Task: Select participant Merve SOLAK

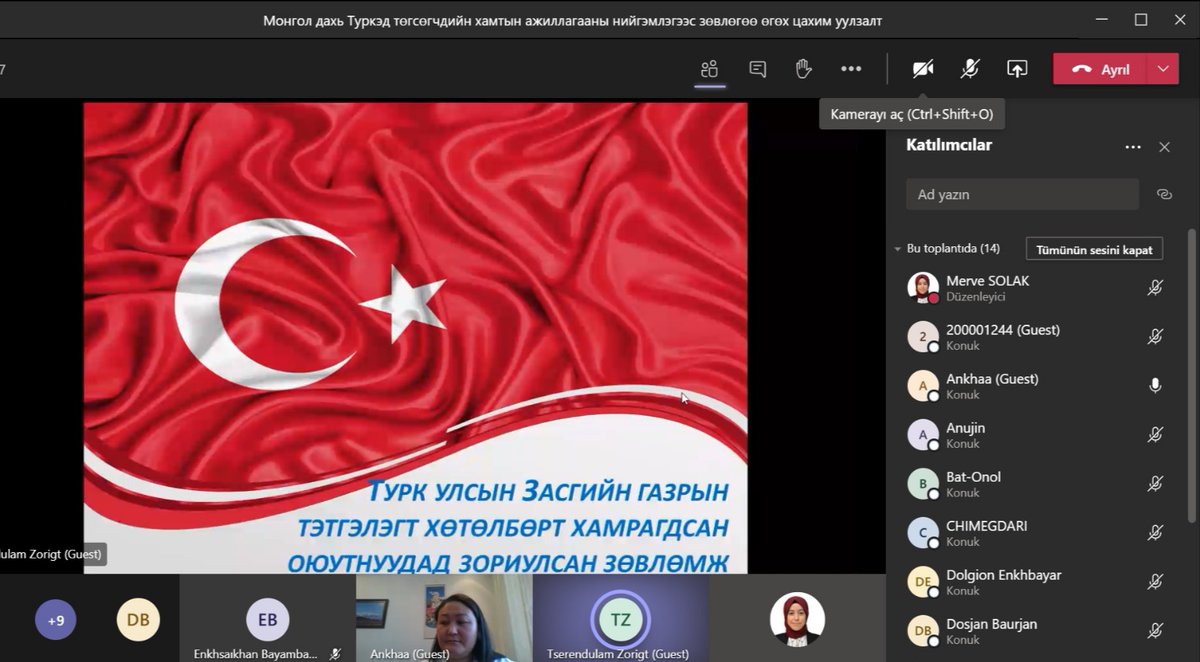Action: (1036, 288)
